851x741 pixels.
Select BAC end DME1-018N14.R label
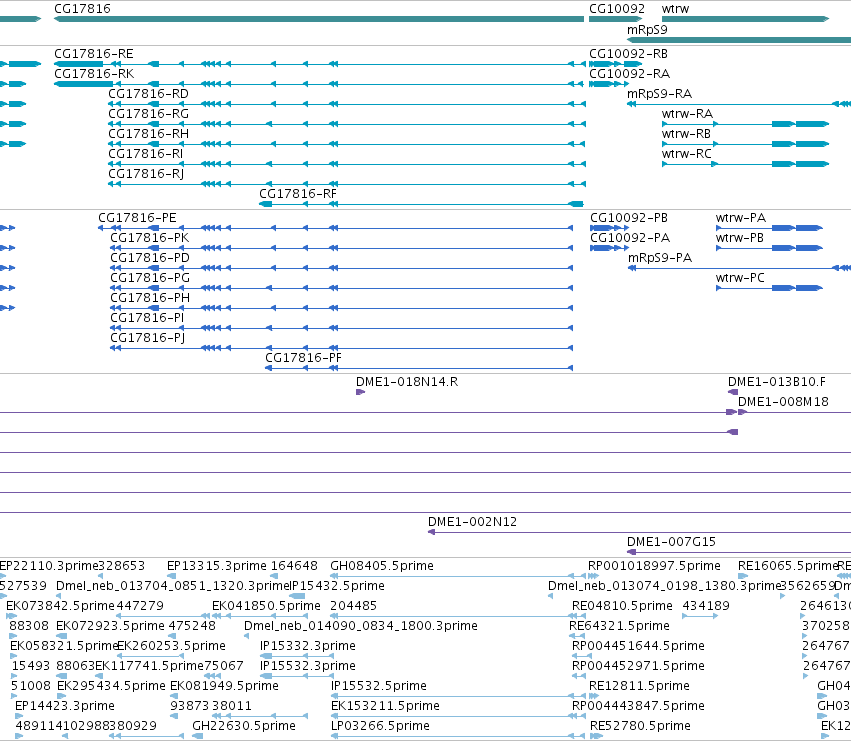pos(407,382)
